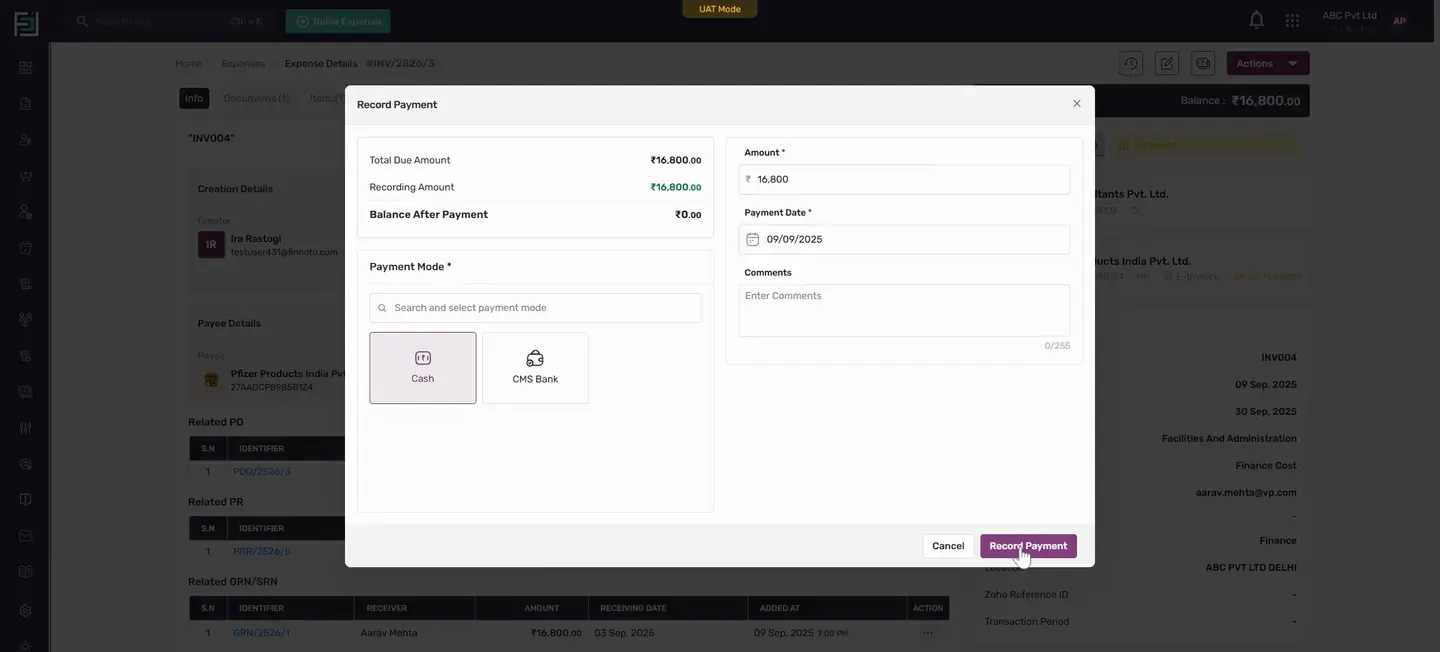This screenshot has width=1440, height=652.
Task: Focus the Payment Date field
Action: point(904,240)
